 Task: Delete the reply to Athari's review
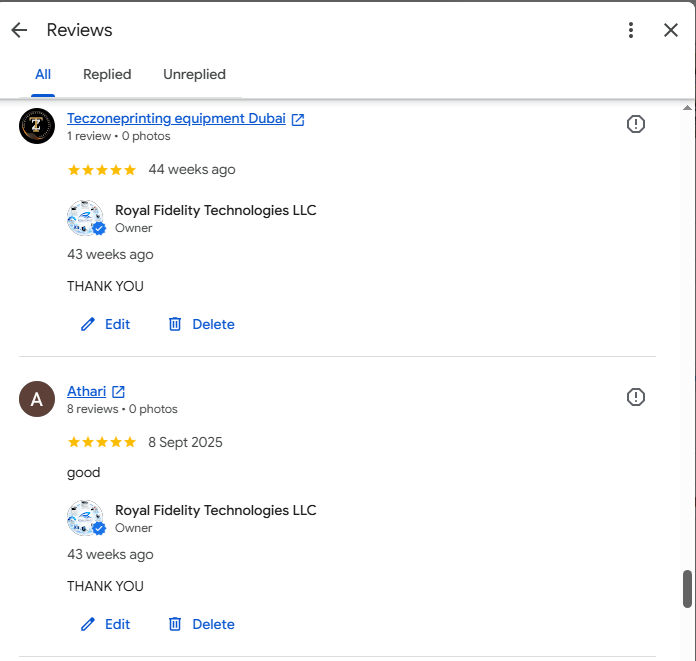(x=201, y=624)
